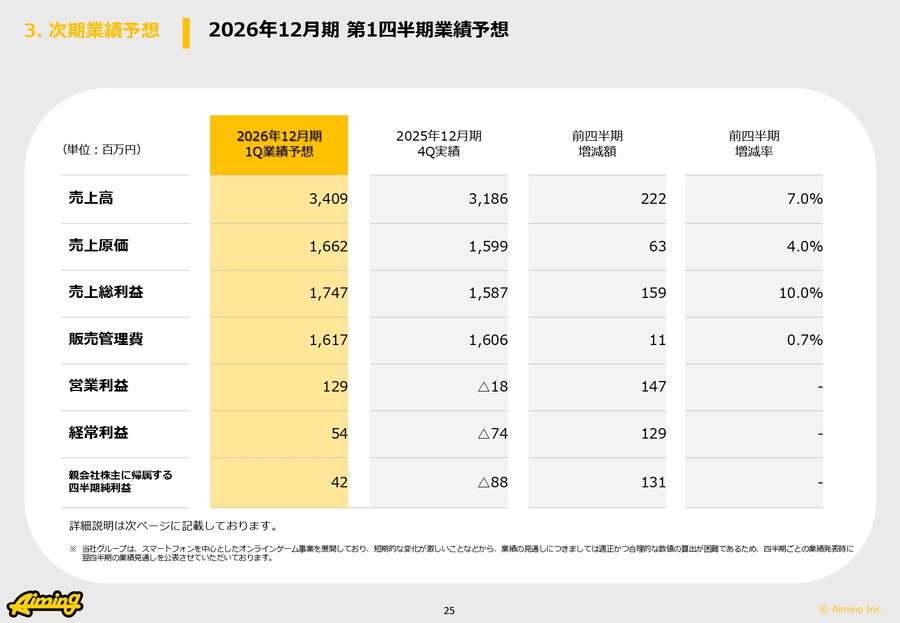
Task: Click the Aiming logo in bottom-left corner
Action: pyautogui.click(x=45, y=603)
